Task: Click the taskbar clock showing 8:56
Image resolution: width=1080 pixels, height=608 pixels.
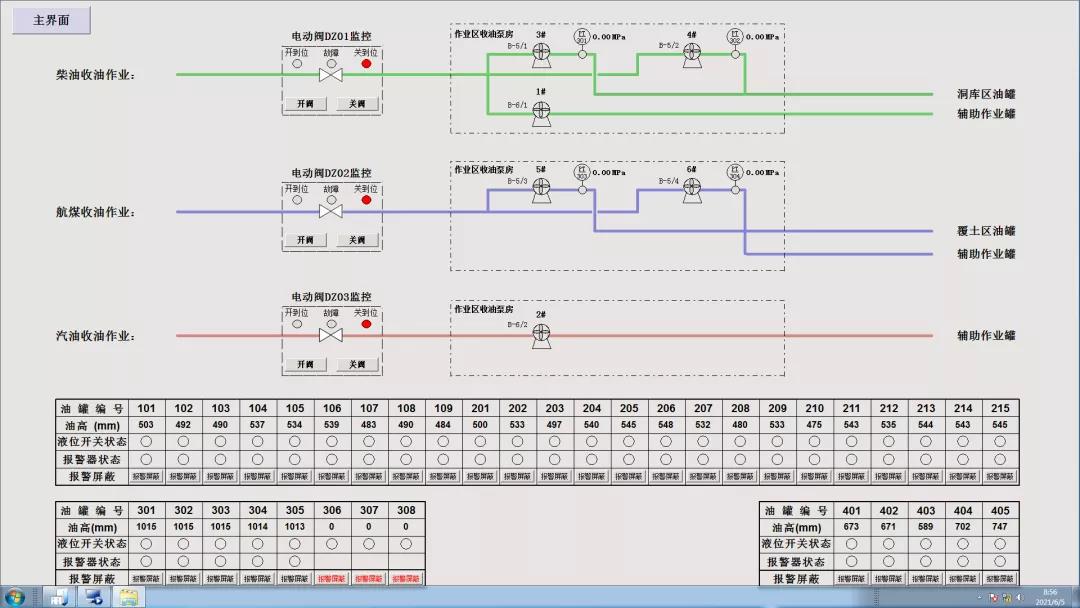Action: point(1049,597)
